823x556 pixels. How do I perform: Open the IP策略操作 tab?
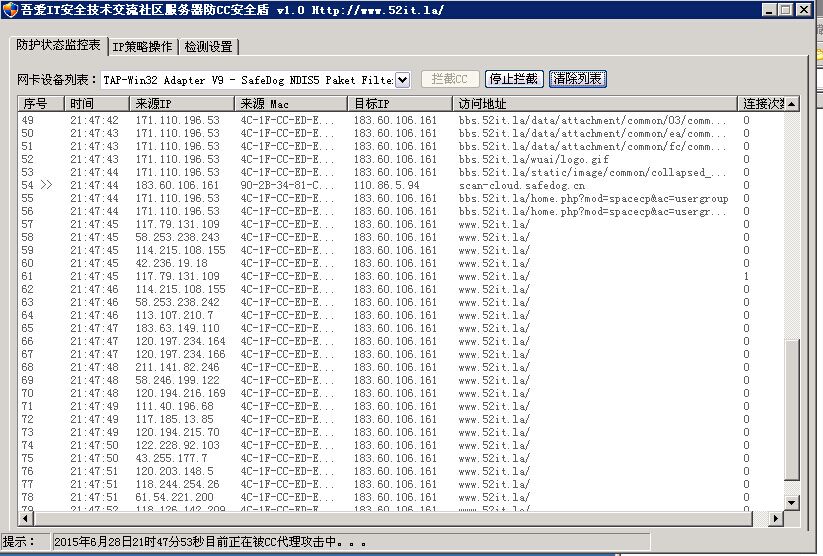(142, 47)
